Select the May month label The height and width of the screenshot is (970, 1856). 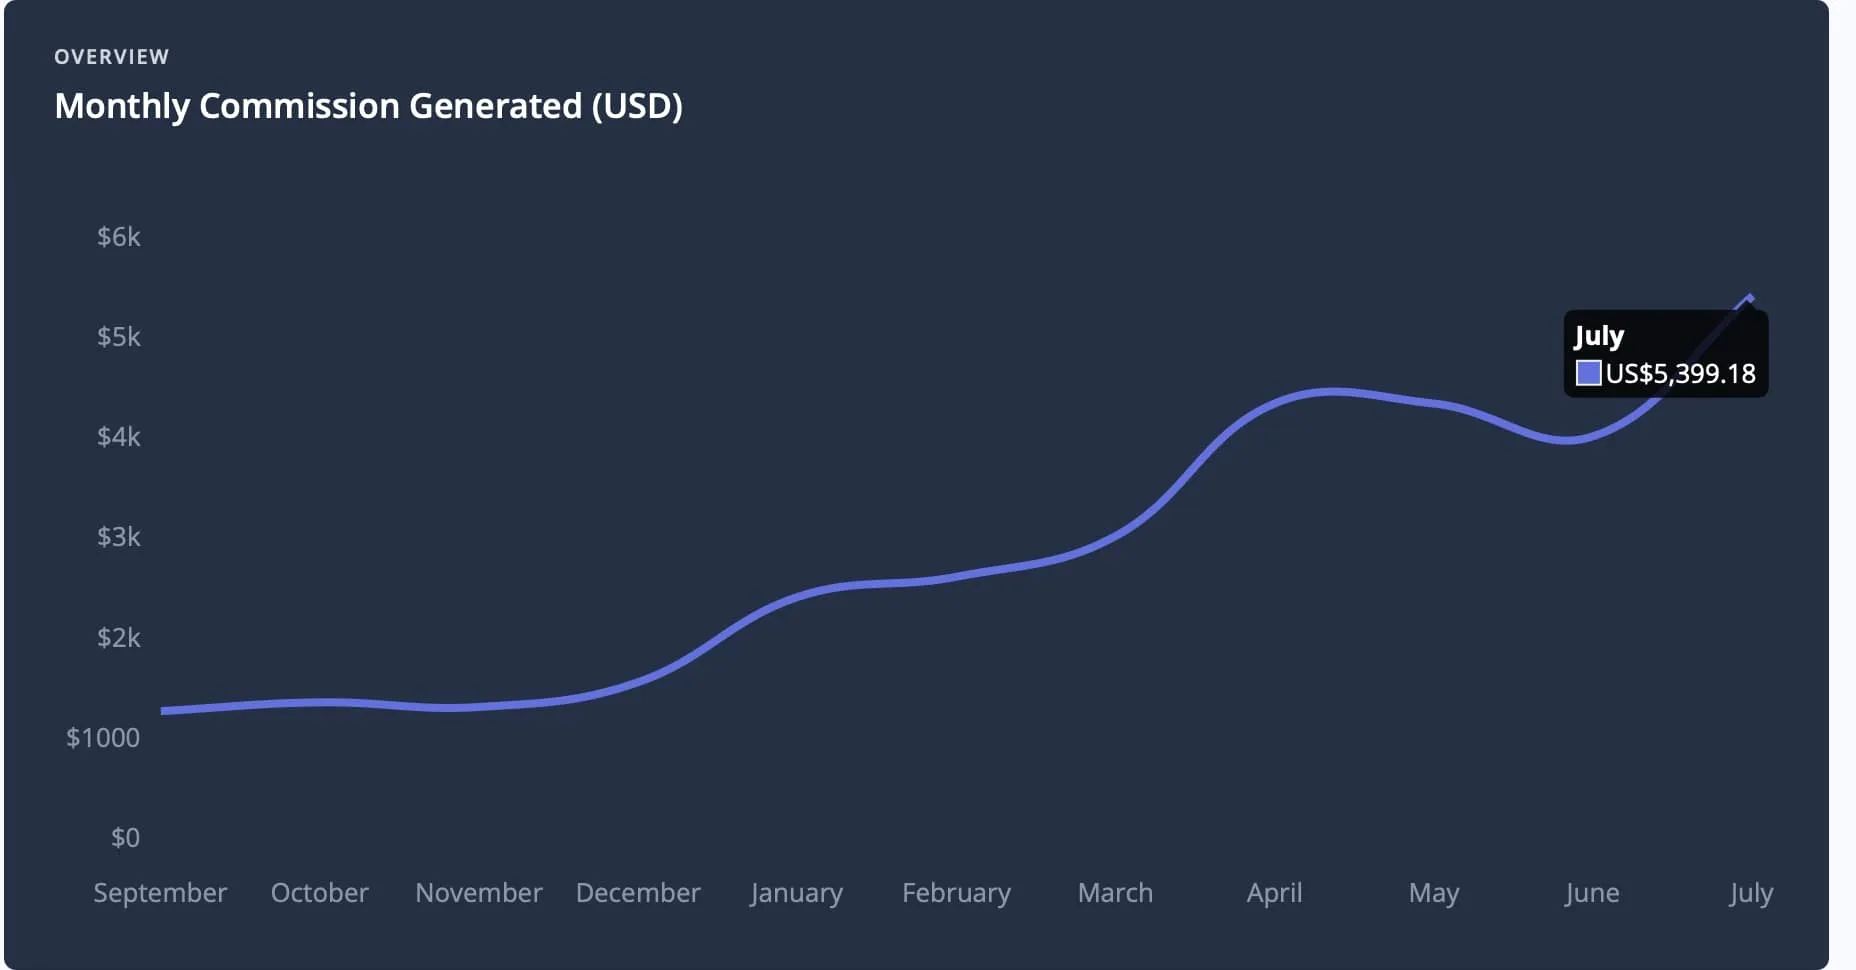[1434, 892]
